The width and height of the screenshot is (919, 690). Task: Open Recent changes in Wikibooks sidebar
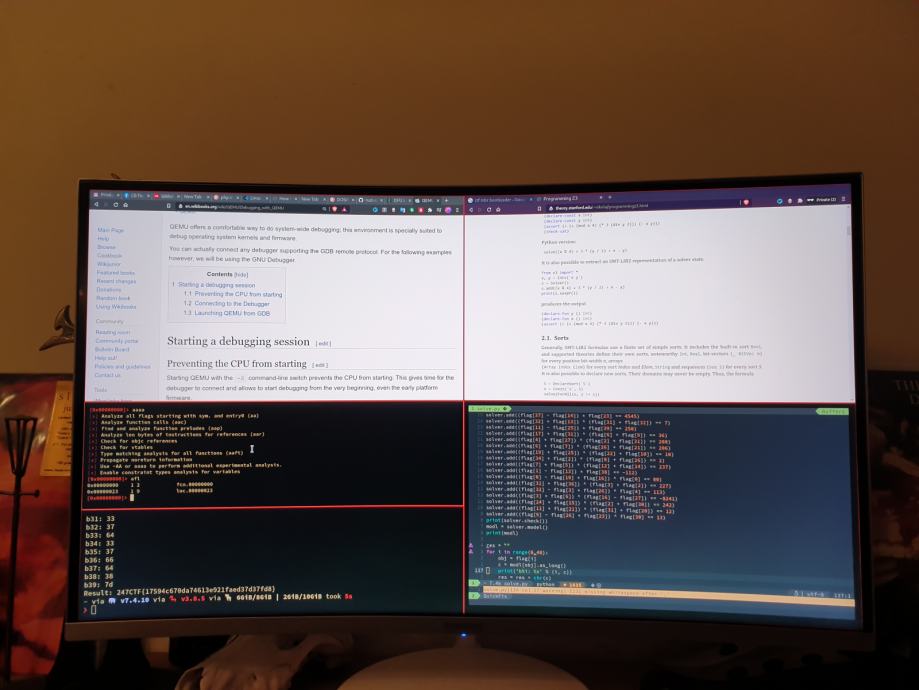[x=116, y=281]
